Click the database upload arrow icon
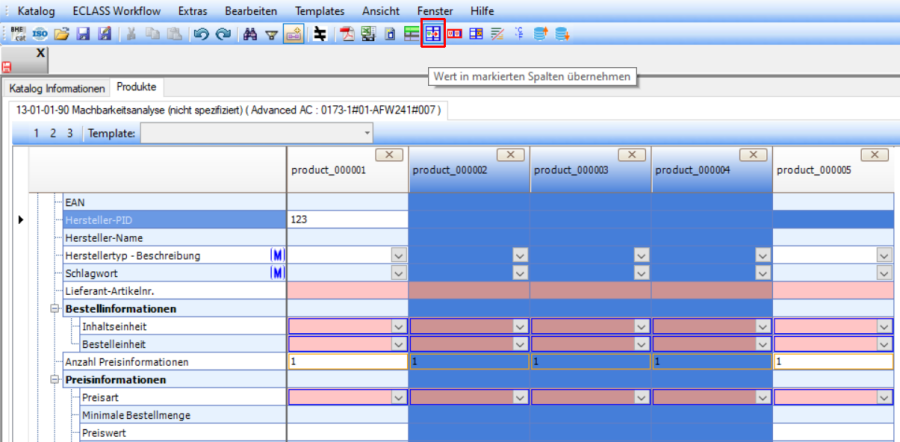 point(541,34)
